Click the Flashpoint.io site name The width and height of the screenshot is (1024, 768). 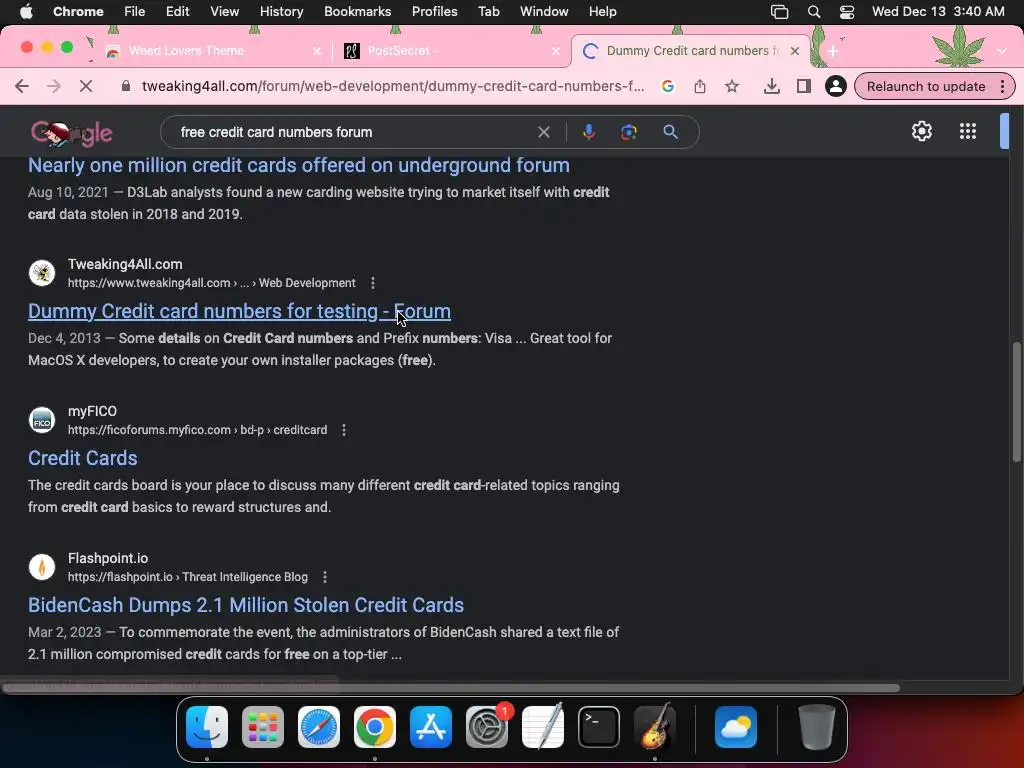pos(108,558)
